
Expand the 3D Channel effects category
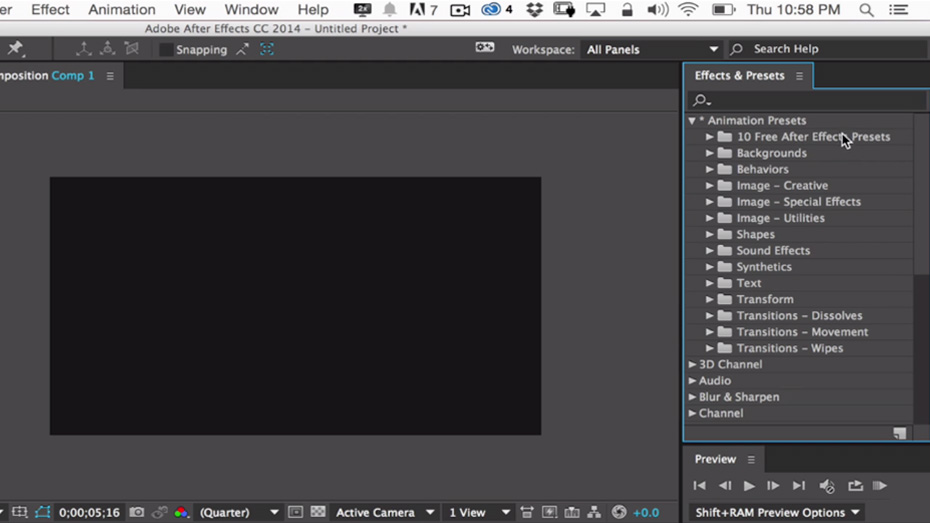[x=692, y=365]
